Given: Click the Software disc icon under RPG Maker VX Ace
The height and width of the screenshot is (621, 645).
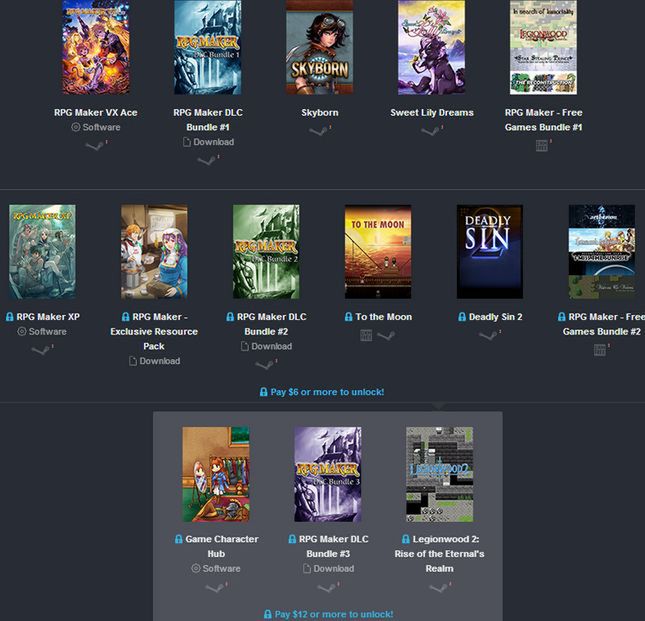Looking at the screenshot, I should [x=76, y=127].
